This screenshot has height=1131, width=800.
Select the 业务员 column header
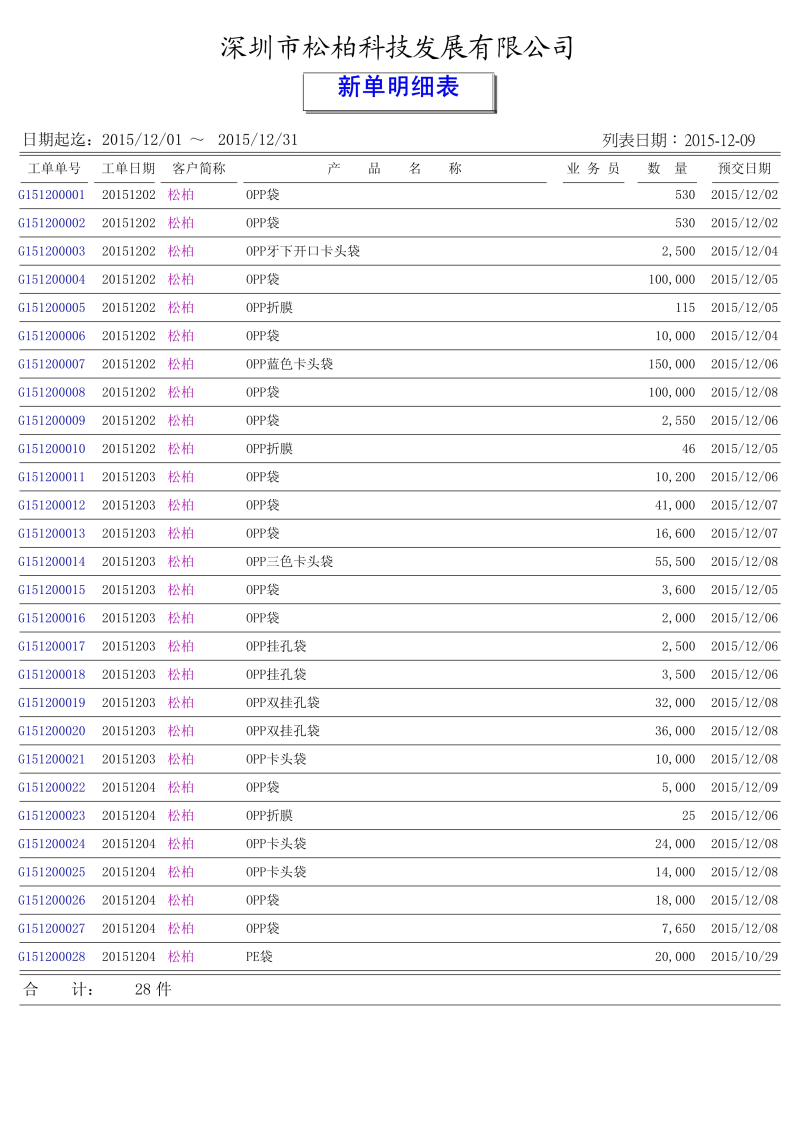(x=593, y=169)
